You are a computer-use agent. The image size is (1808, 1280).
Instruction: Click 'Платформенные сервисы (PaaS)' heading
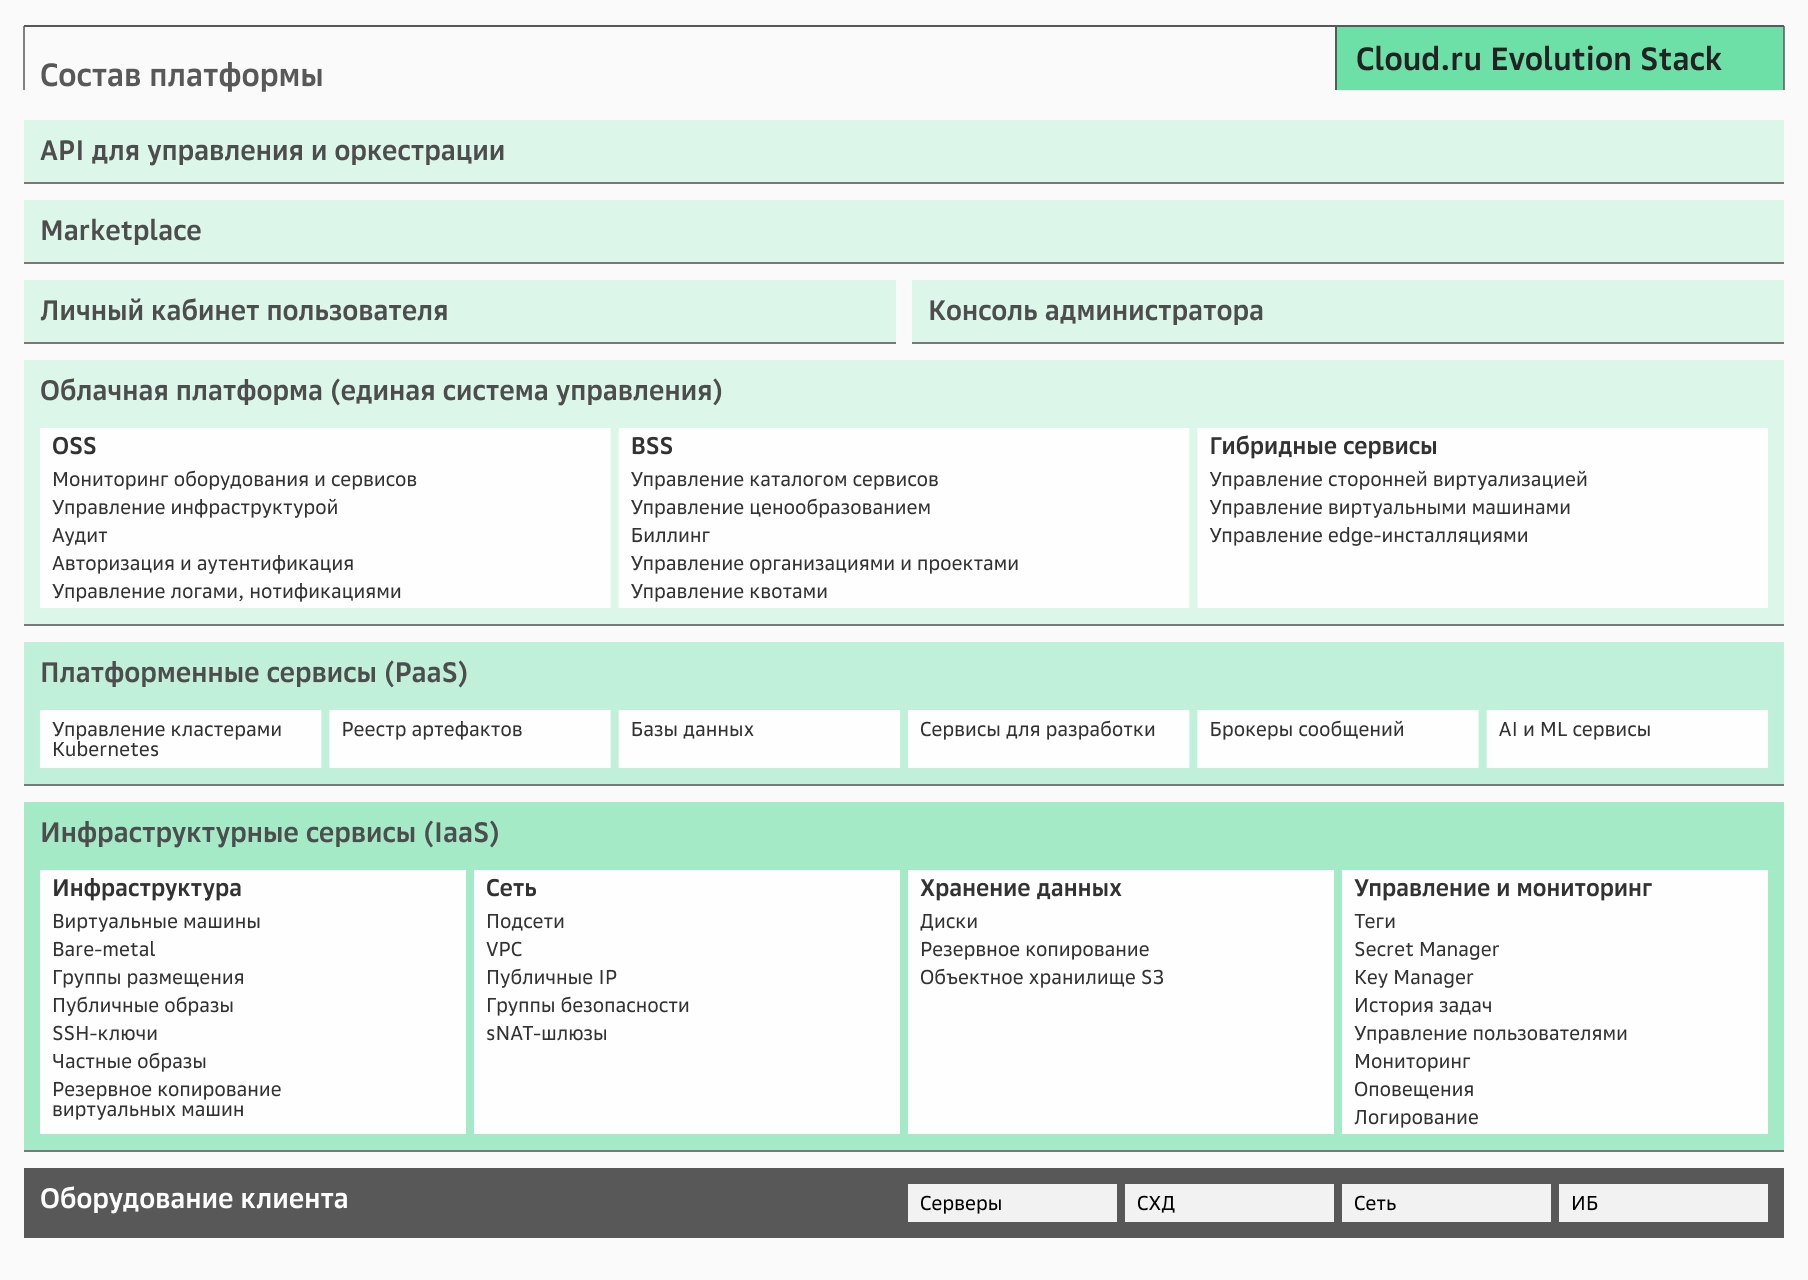point(254,673)
